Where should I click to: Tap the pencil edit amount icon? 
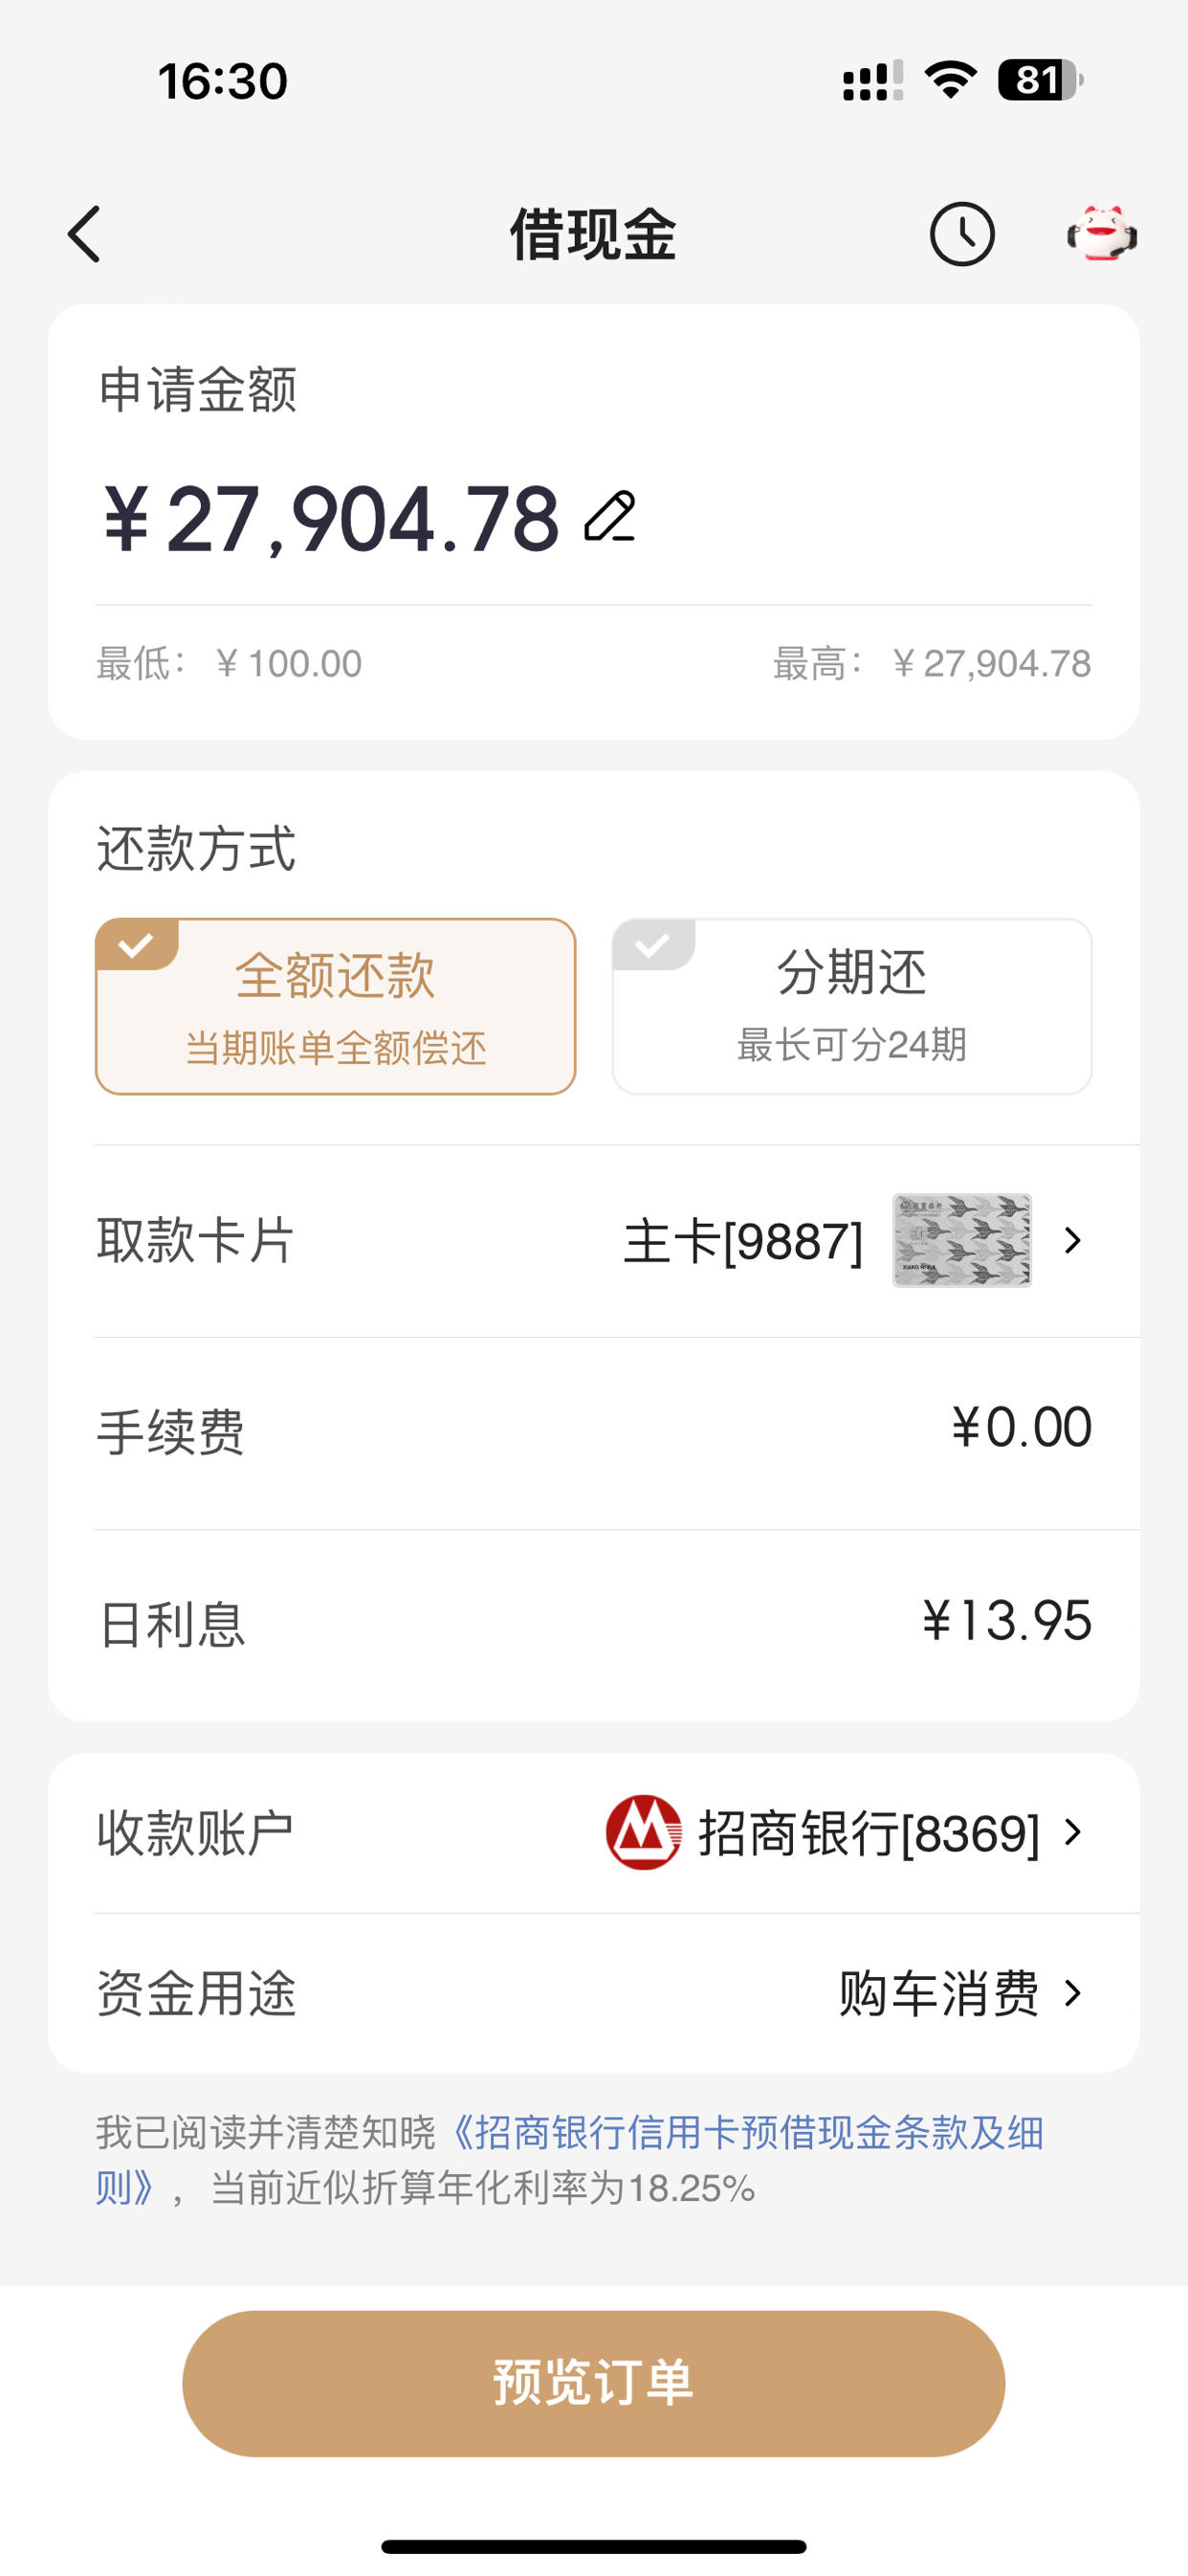click(x=610, y=517)
